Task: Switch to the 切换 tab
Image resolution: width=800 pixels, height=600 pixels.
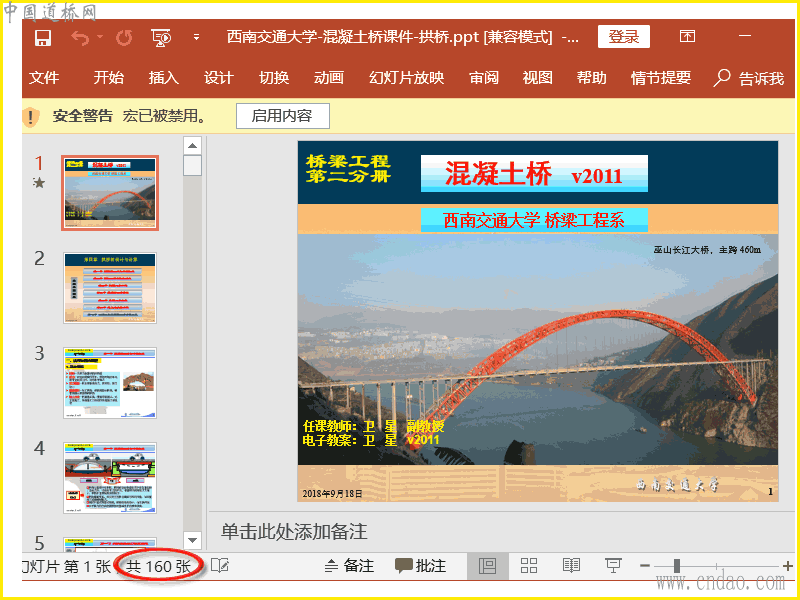Action: click(274, 78)
